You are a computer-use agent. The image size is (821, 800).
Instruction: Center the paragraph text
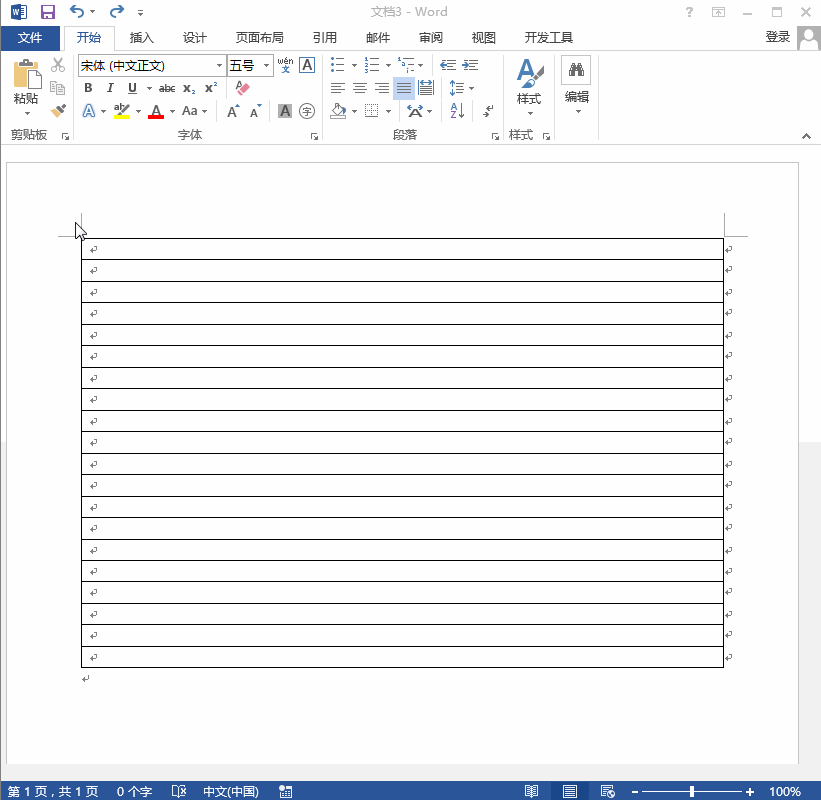[360, 88]
